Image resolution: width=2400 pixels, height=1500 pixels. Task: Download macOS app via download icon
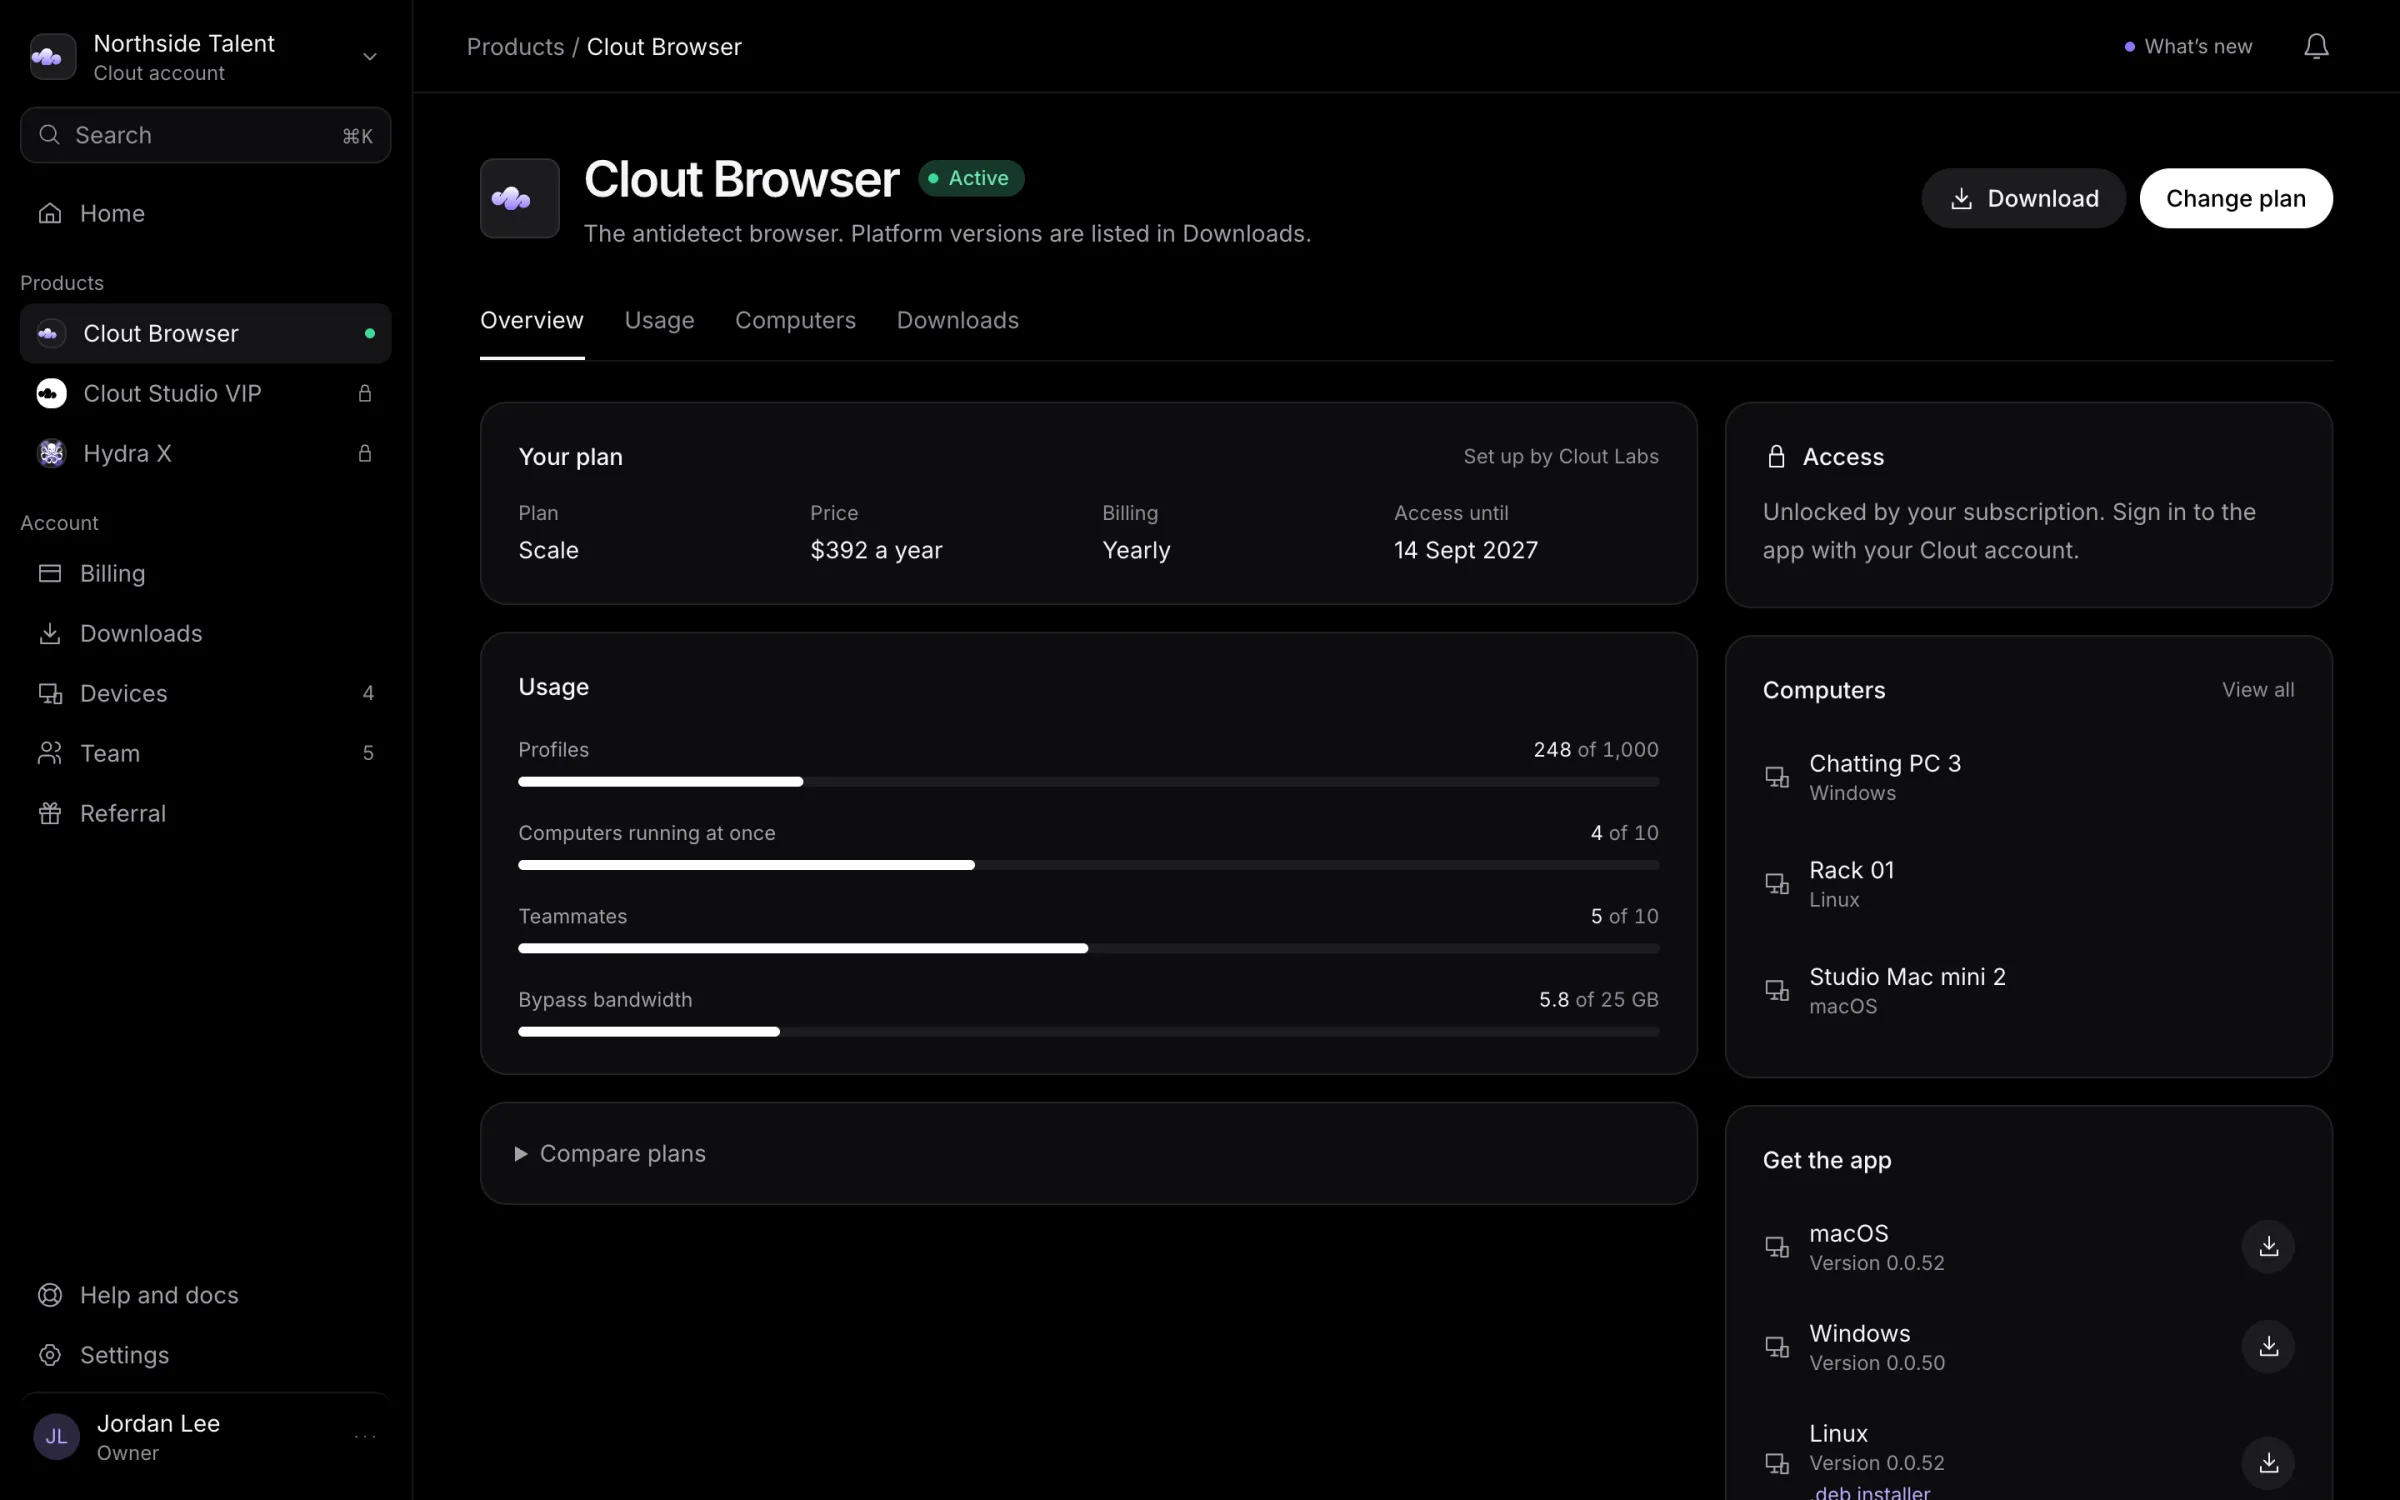pos(2268,1246)
